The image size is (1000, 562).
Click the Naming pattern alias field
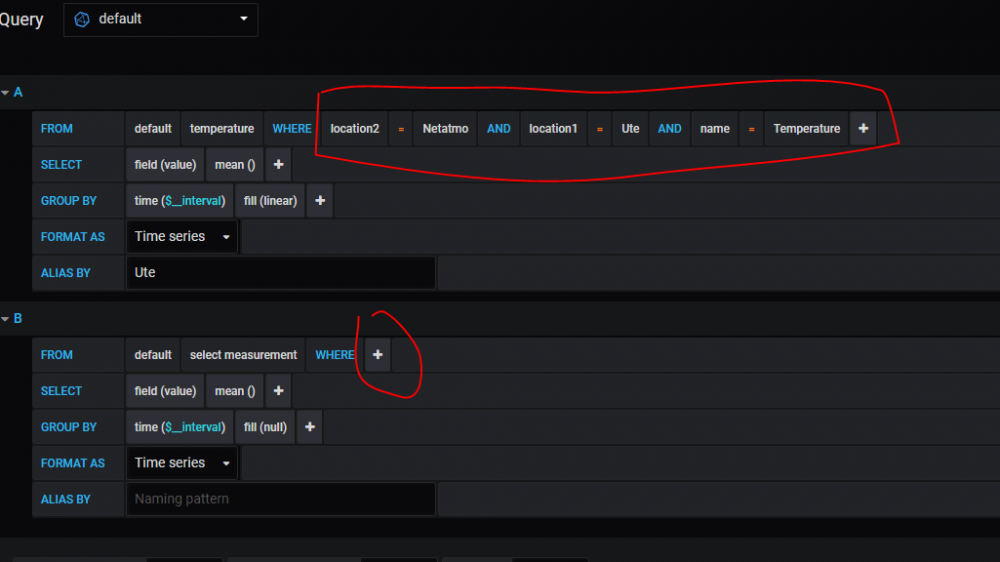[x=280, y=499]
